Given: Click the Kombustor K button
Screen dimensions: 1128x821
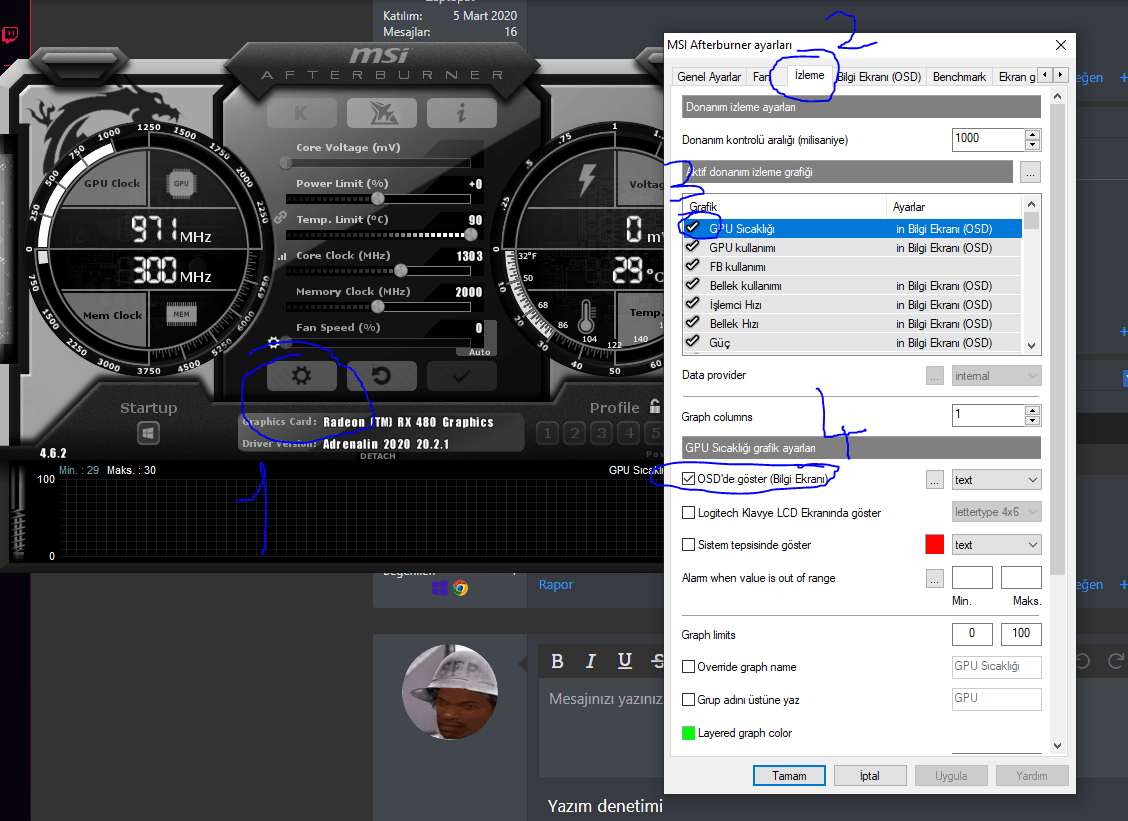Looking at the screenshot, I should (301, 113).
